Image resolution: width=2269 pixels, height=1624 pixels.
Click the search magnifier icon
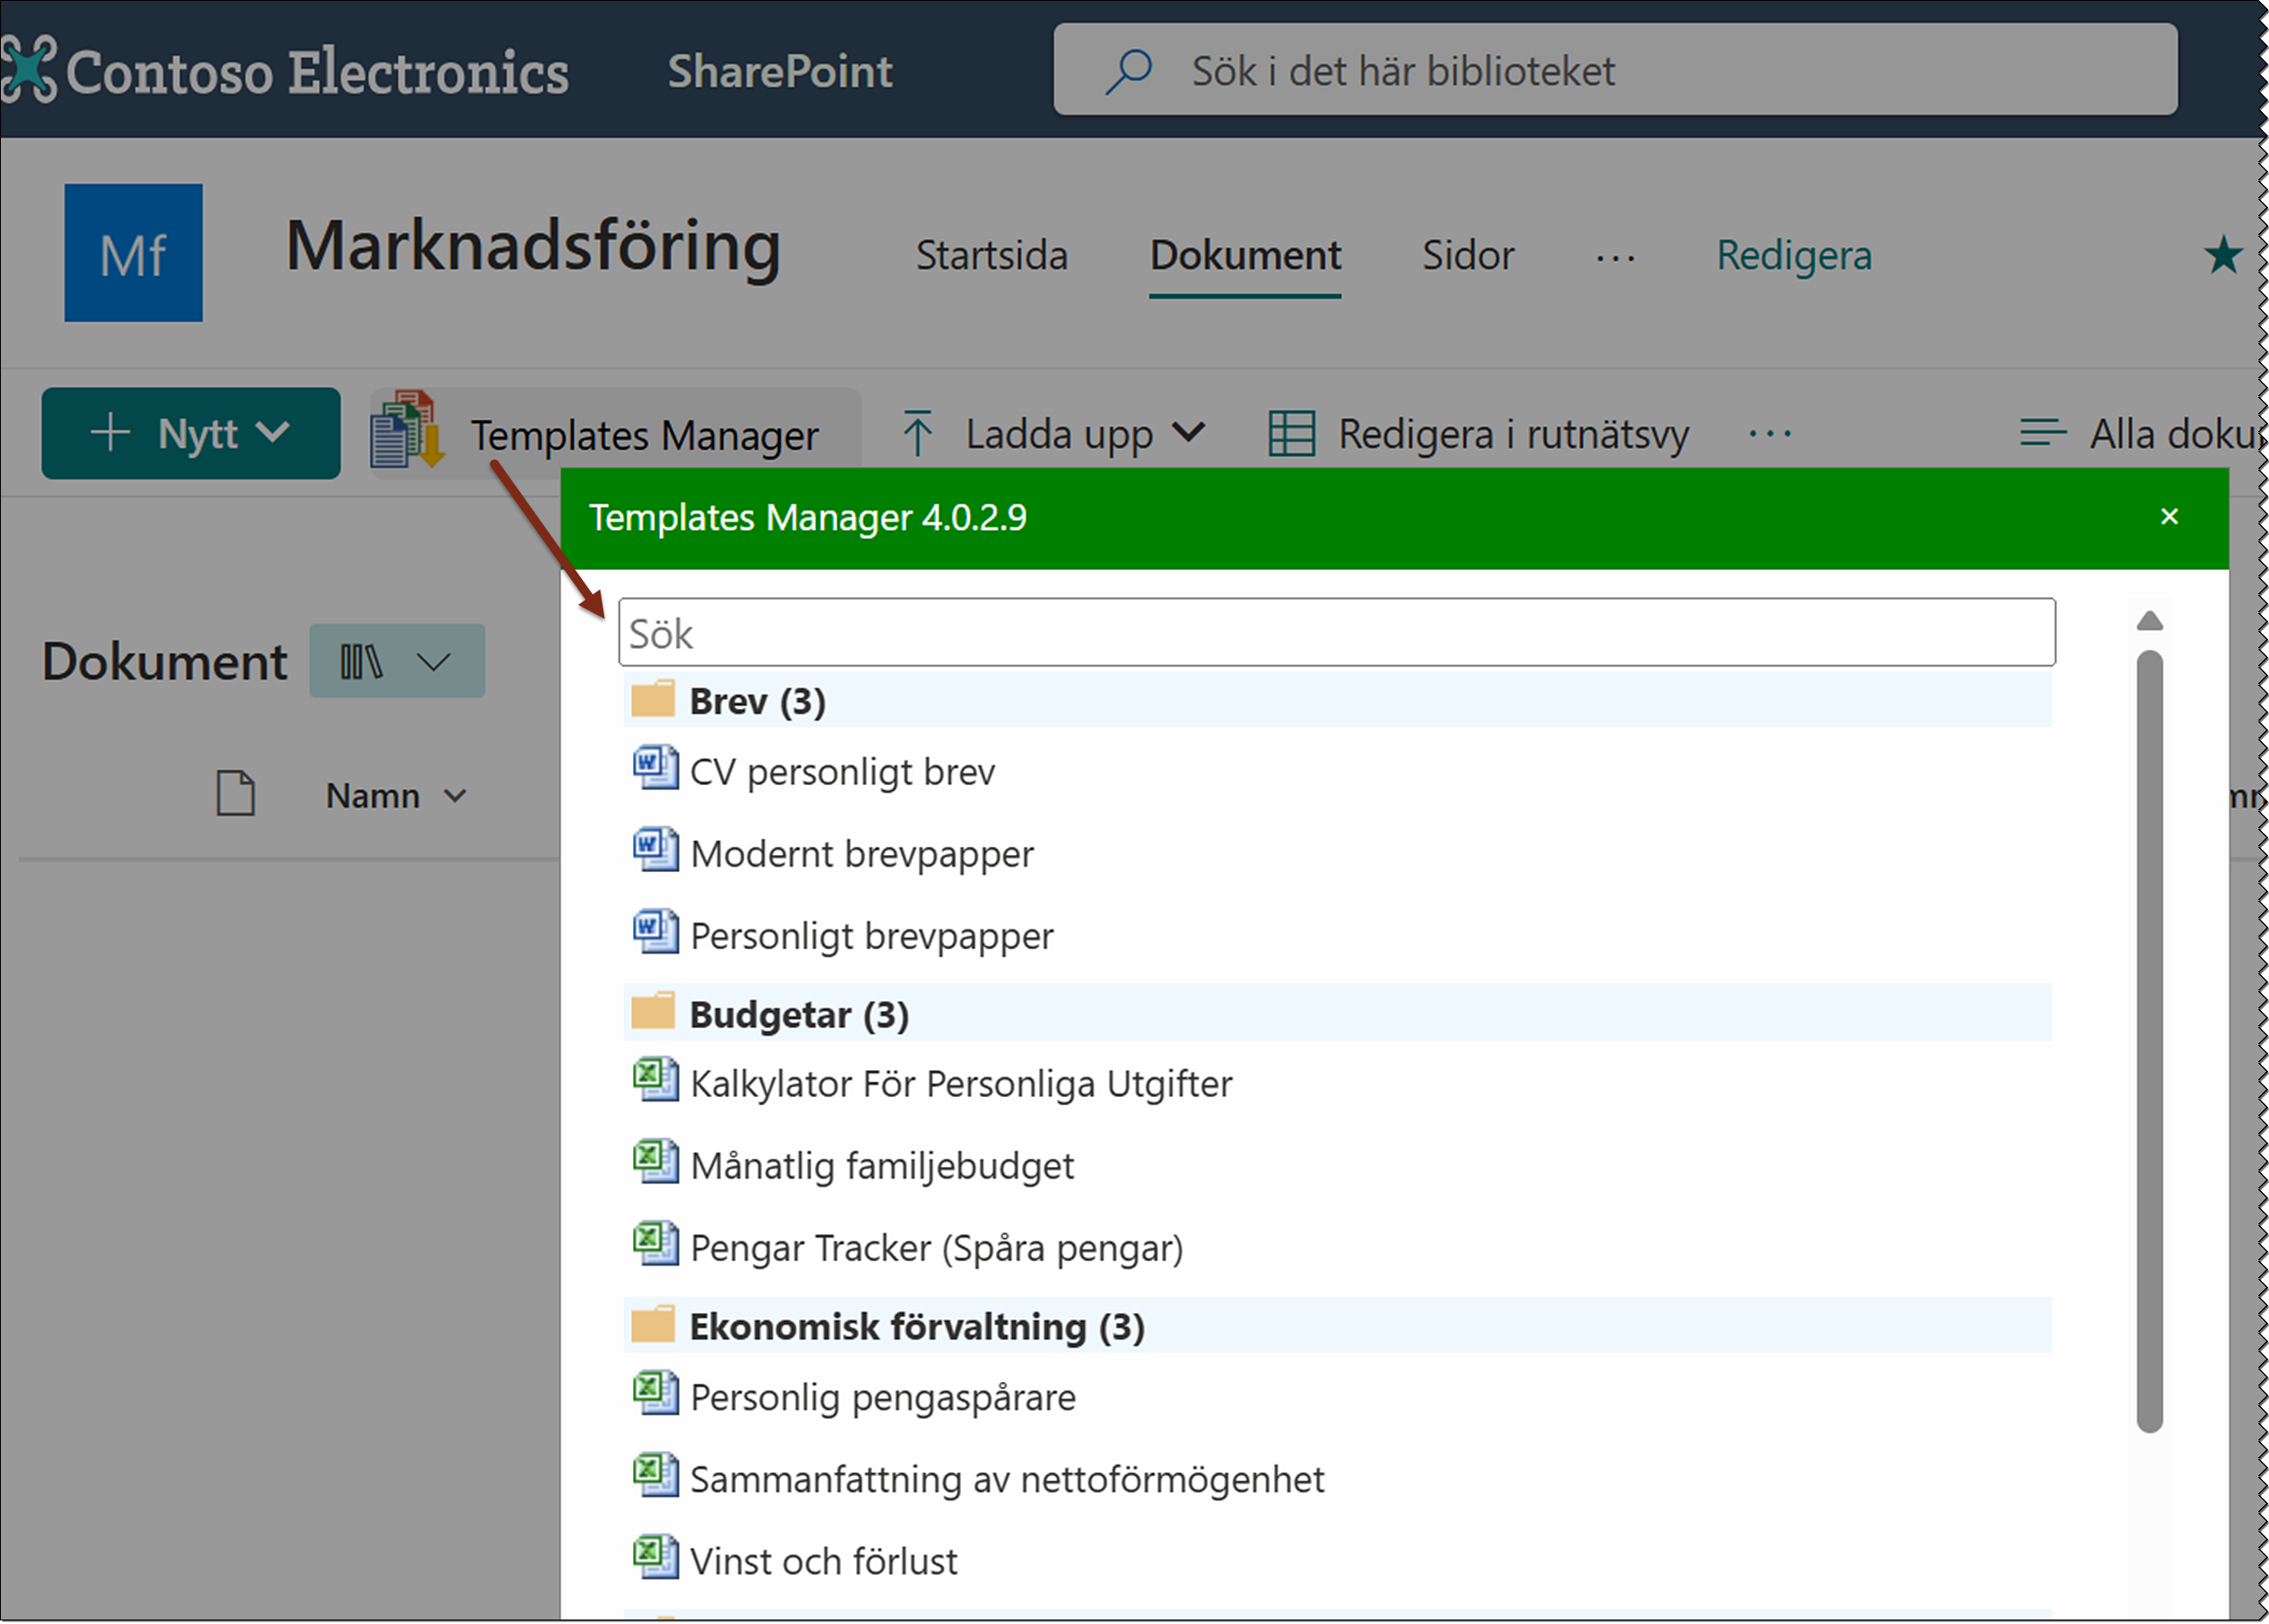click(x=1129, y=70)
